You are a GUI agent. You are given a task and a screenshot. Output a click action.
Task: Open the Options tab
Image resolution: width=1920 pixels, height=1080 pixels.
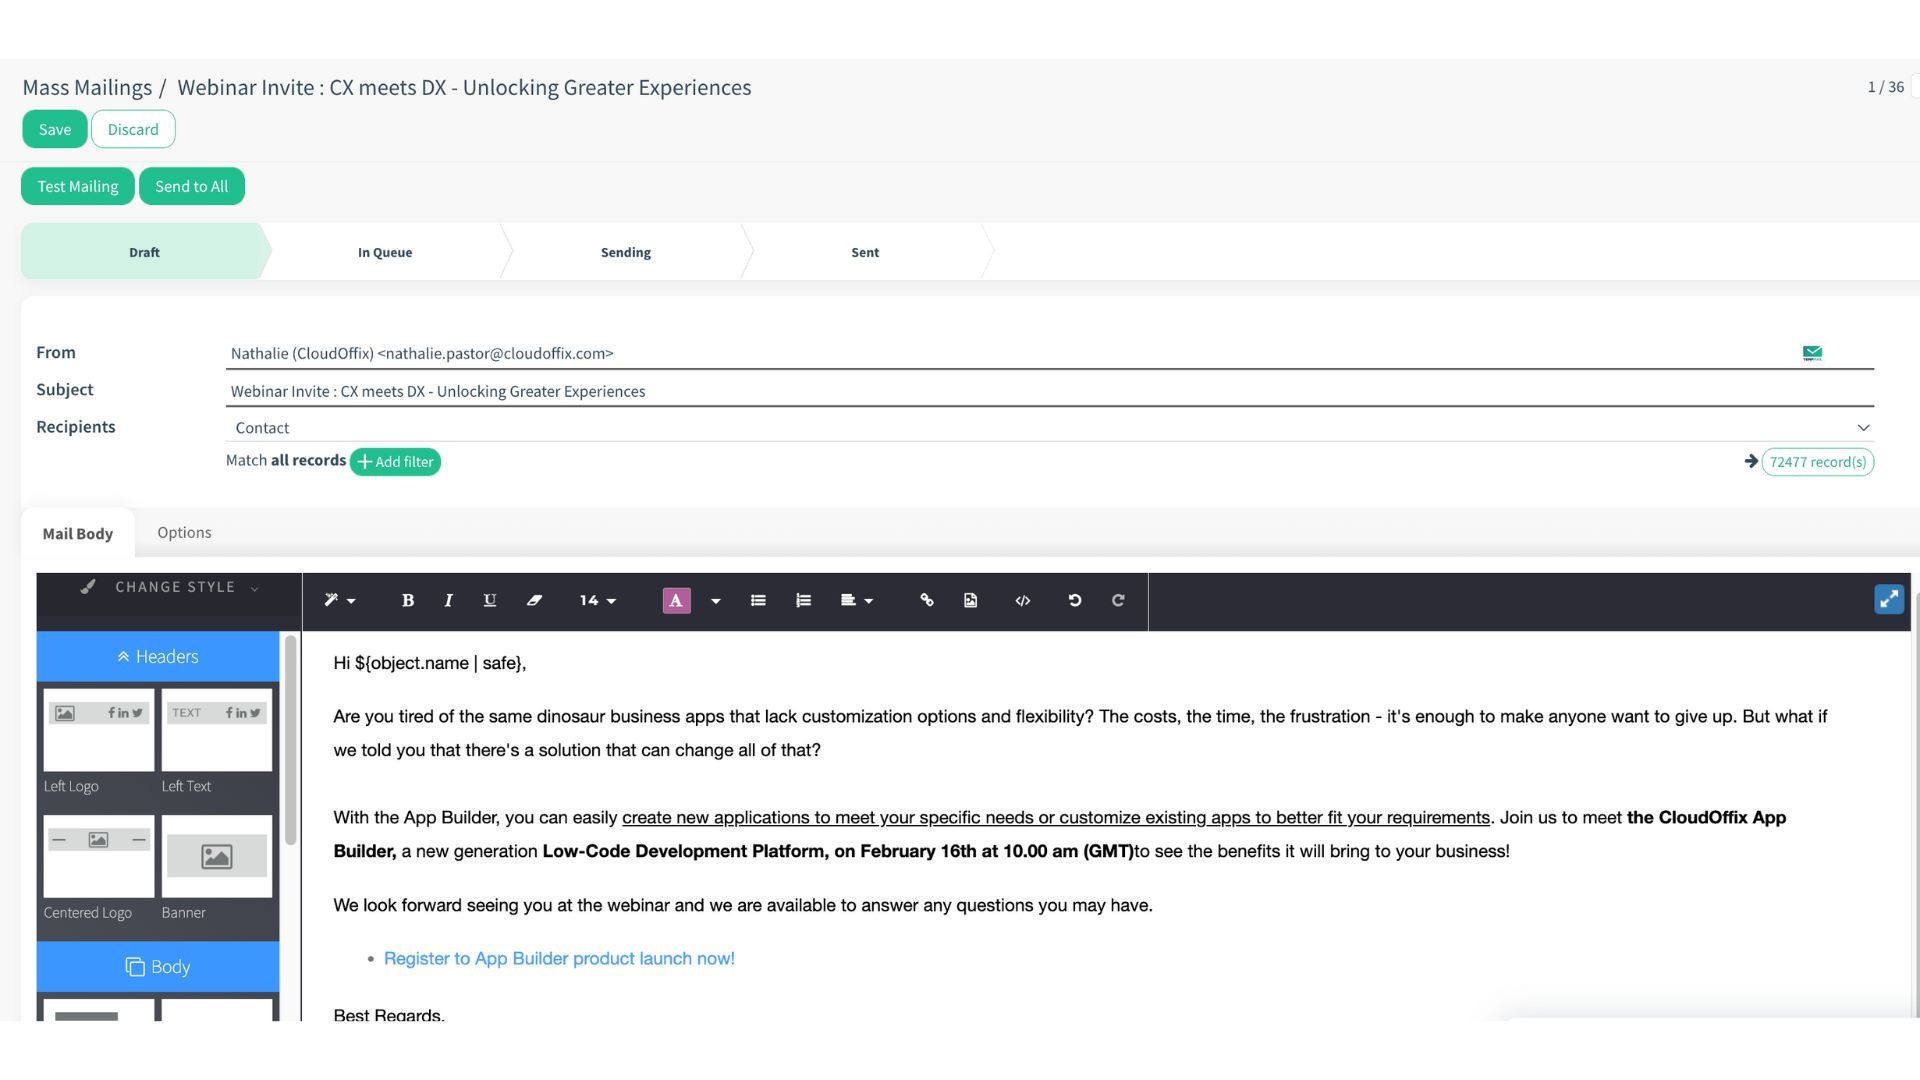click(184, 532)
